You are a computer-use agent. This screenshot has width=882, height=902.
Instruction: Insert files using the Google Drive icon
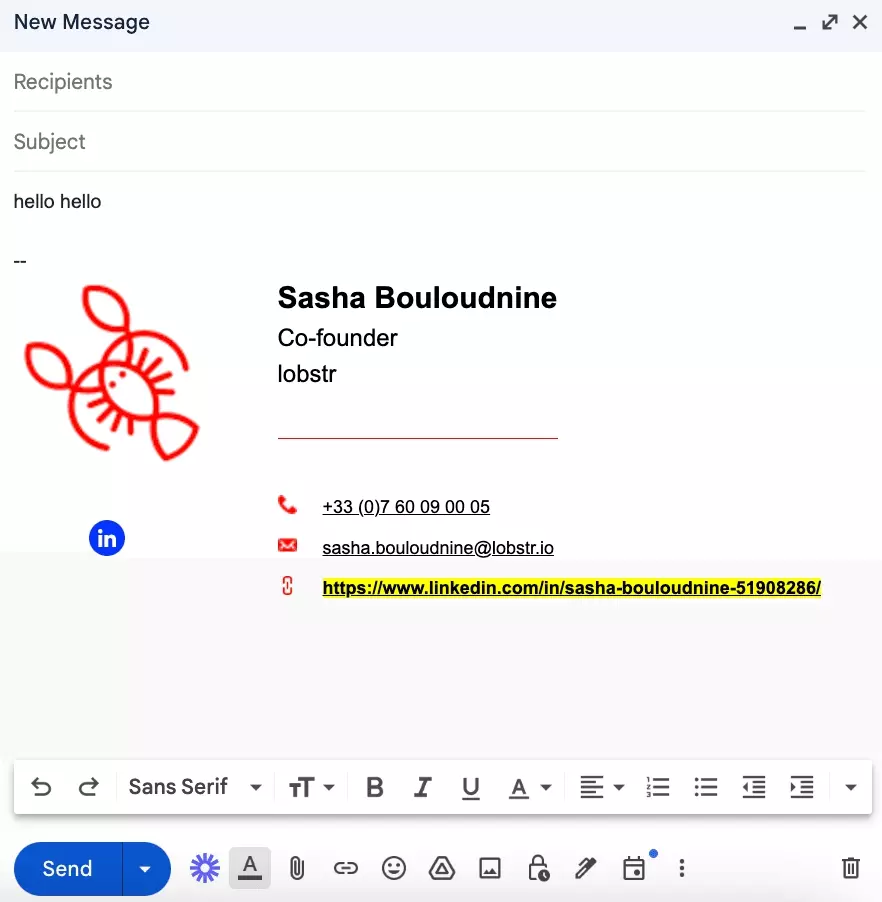(442, 868)
